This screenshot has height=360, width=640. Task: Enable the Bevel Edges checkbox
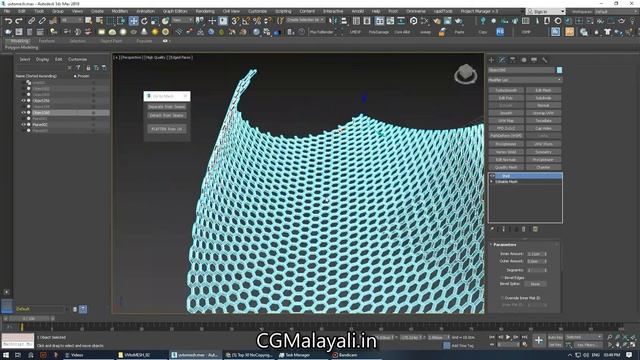[x=502, y=278]
